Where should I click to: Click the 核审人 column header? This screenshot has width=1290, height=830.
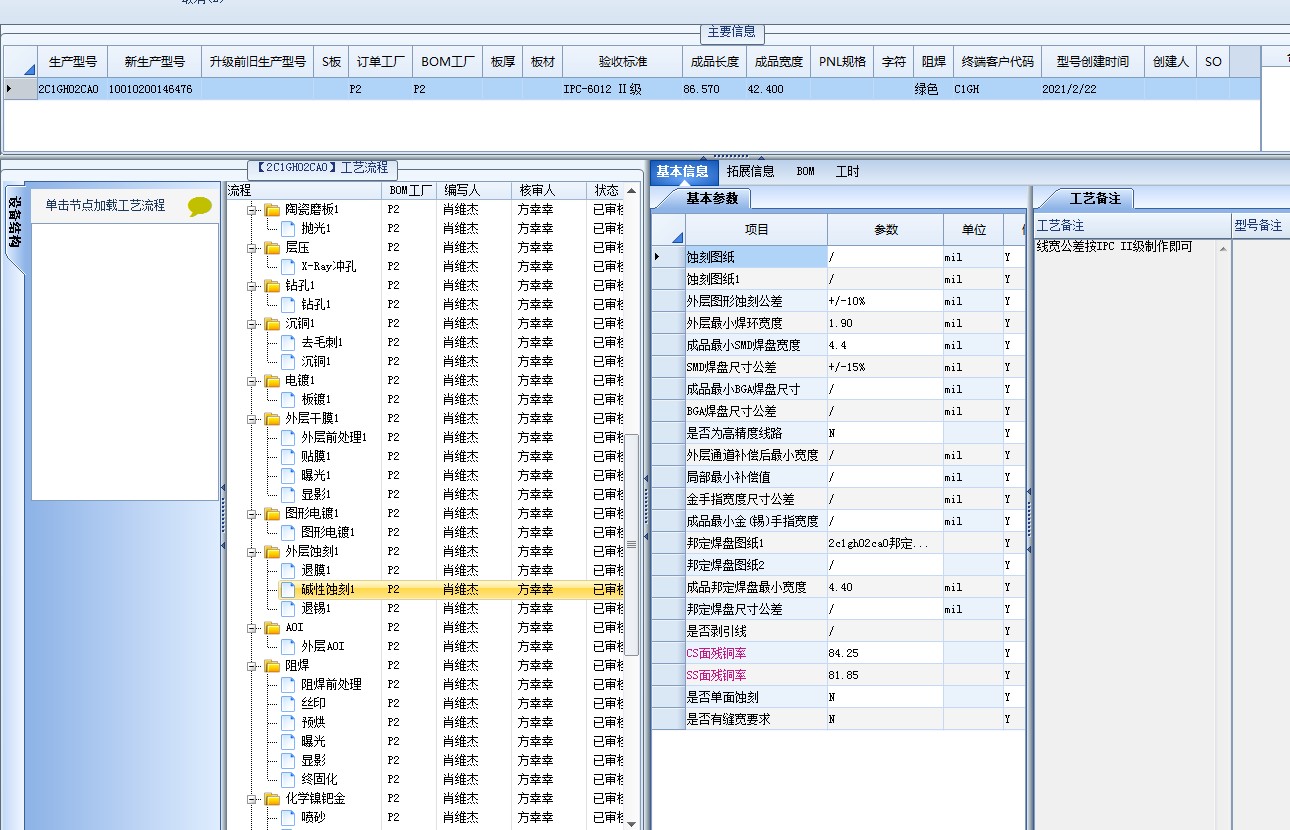pos(549,190)
